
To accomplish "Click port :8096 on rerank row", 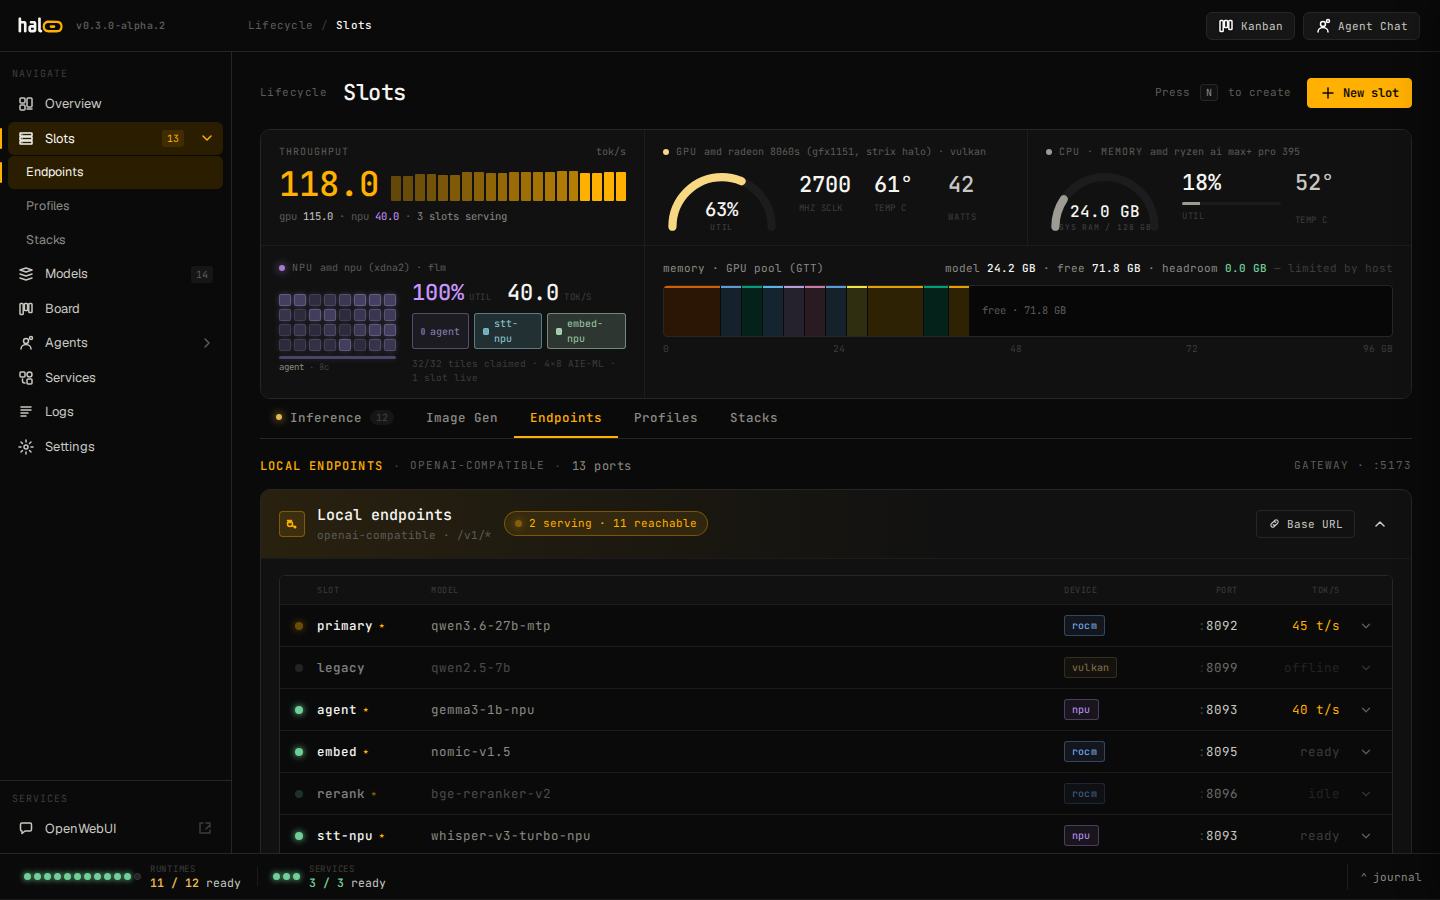I will [x=1219, y=794].
